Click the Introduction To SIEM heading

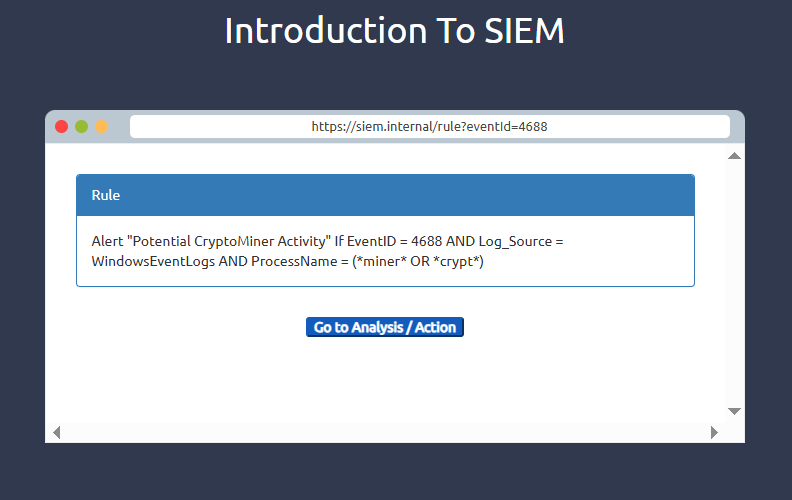(x=395, y=31)
